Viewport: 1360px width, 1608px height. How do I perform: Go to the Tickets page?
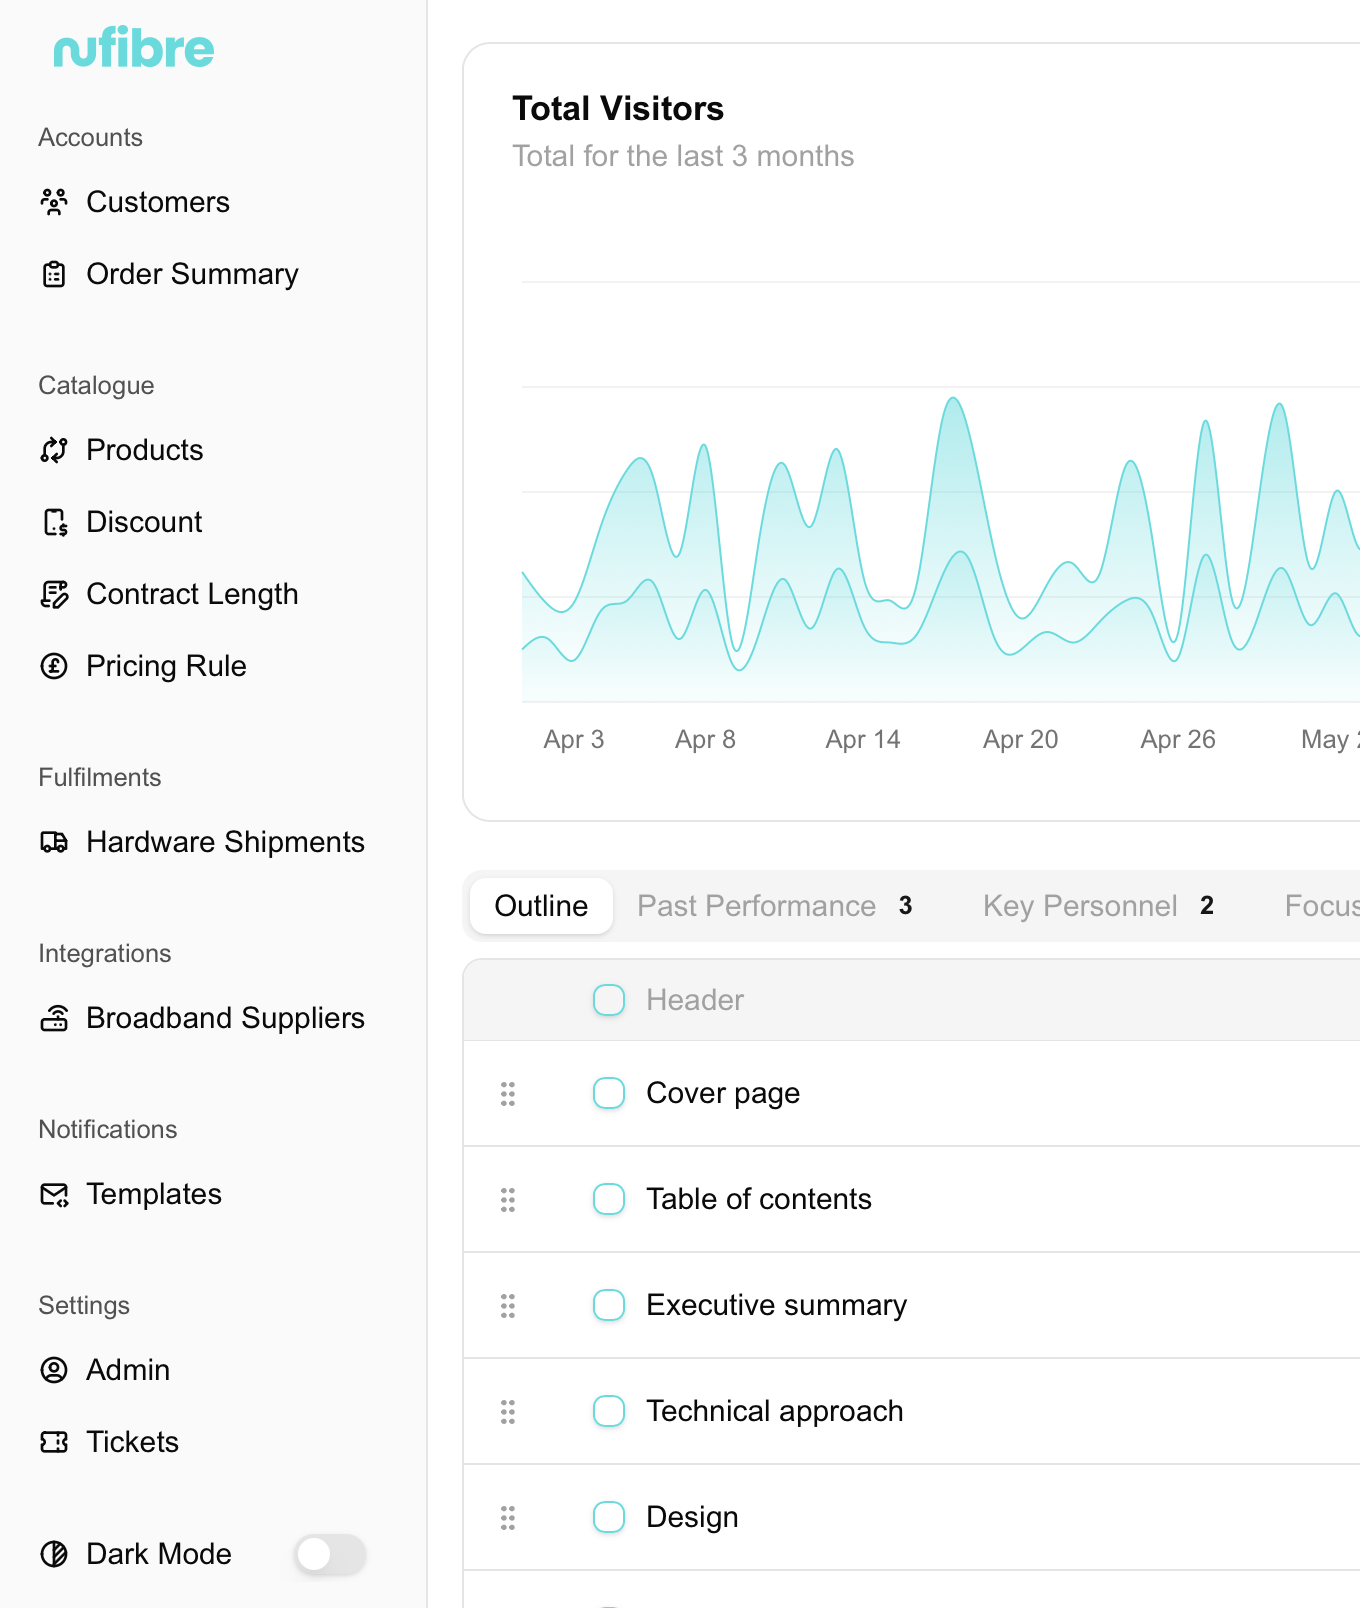pyautogui.click(x=132, y=1442)
